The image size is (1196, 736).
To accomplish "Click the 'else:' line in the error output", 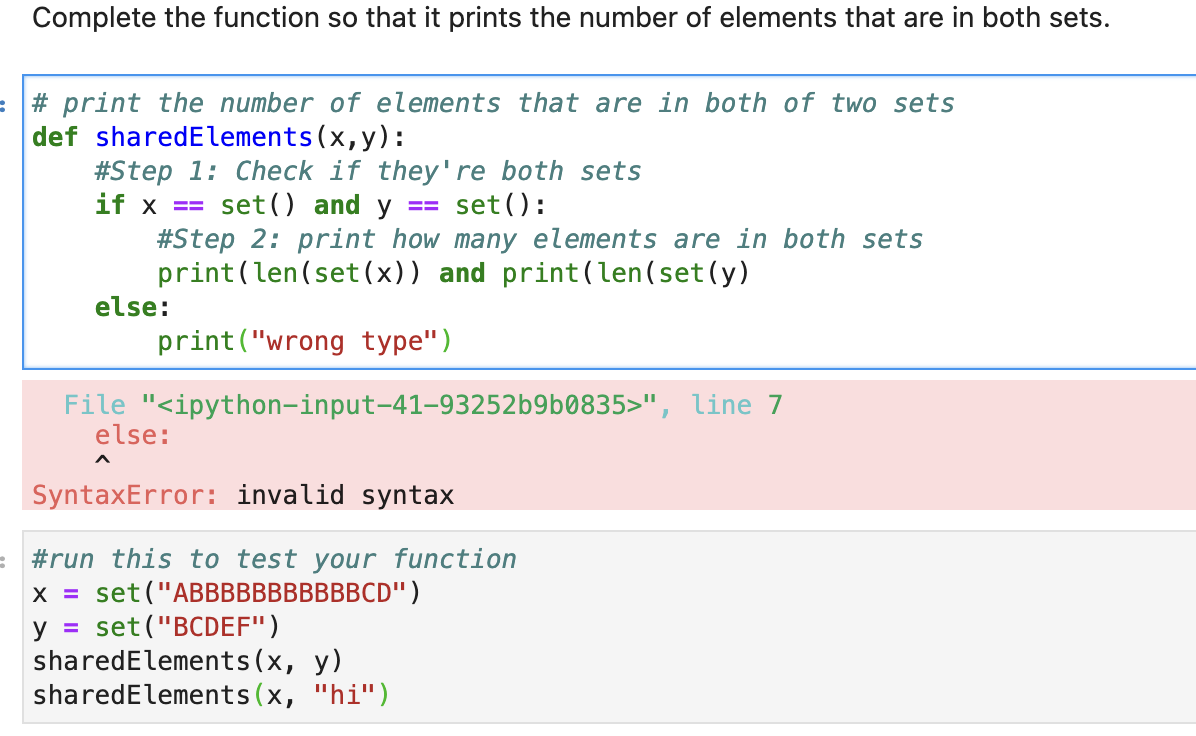I will coord(133,435).
